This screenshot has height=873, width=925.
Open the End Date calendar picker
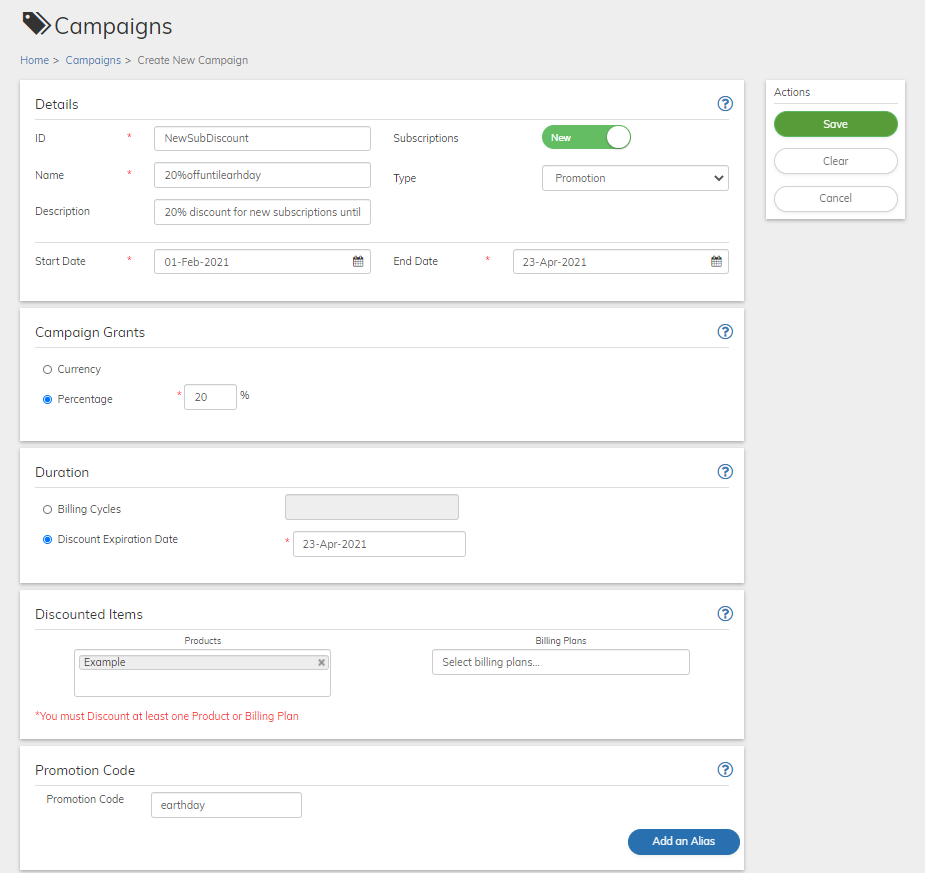[716, 261]
